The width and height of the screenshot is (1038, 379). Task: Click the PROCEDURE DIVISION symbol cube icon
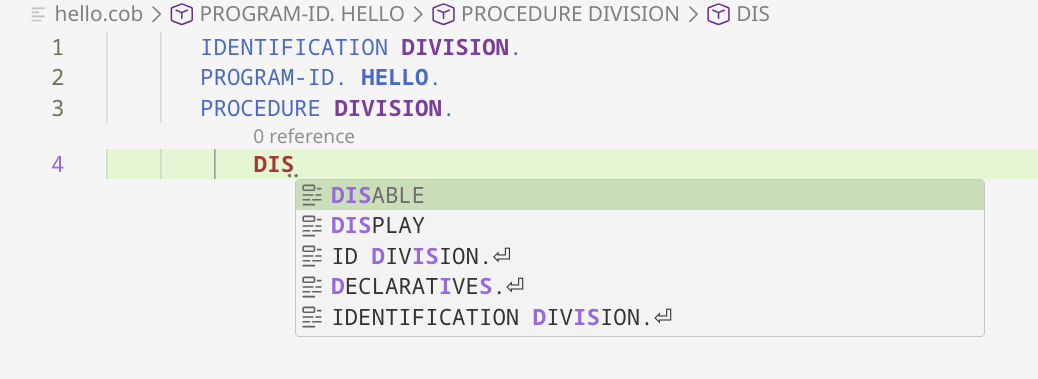pyautogui.click(x=444, y=14)
